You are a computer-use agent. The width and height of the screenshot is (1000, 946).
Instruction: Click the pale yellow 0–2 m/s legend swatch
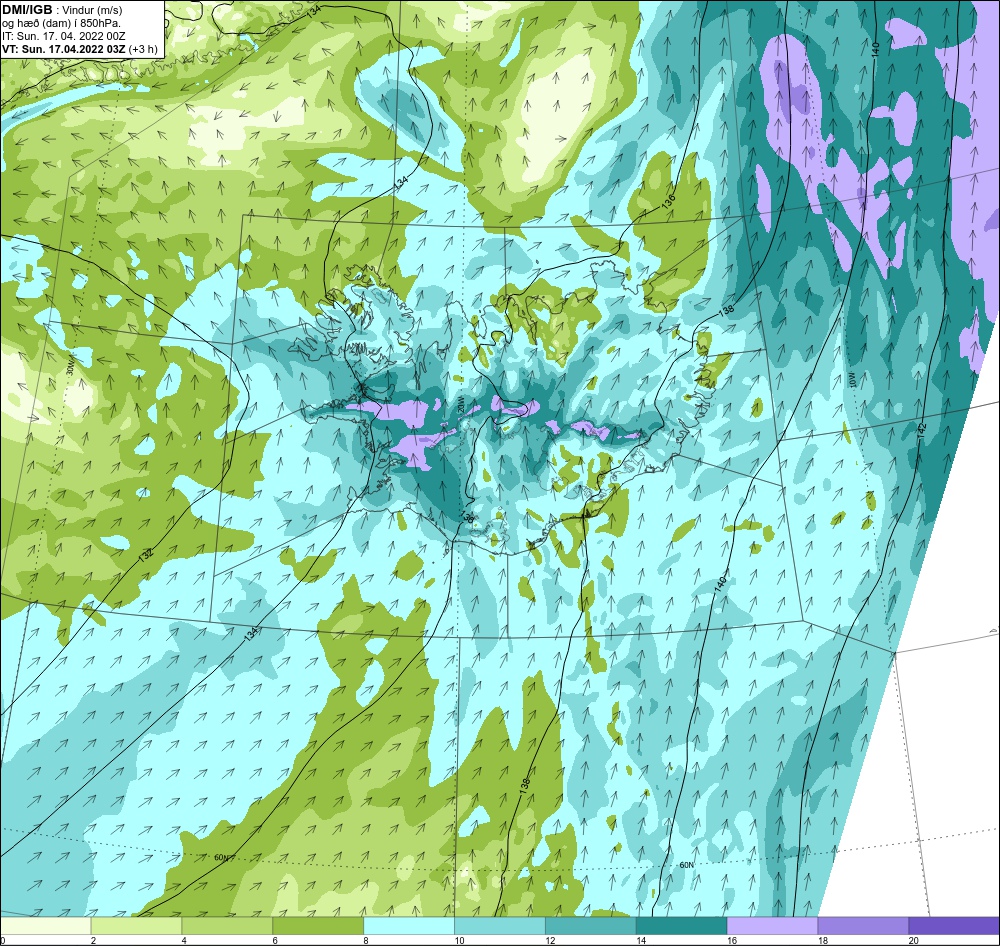[x=46, y=925]
